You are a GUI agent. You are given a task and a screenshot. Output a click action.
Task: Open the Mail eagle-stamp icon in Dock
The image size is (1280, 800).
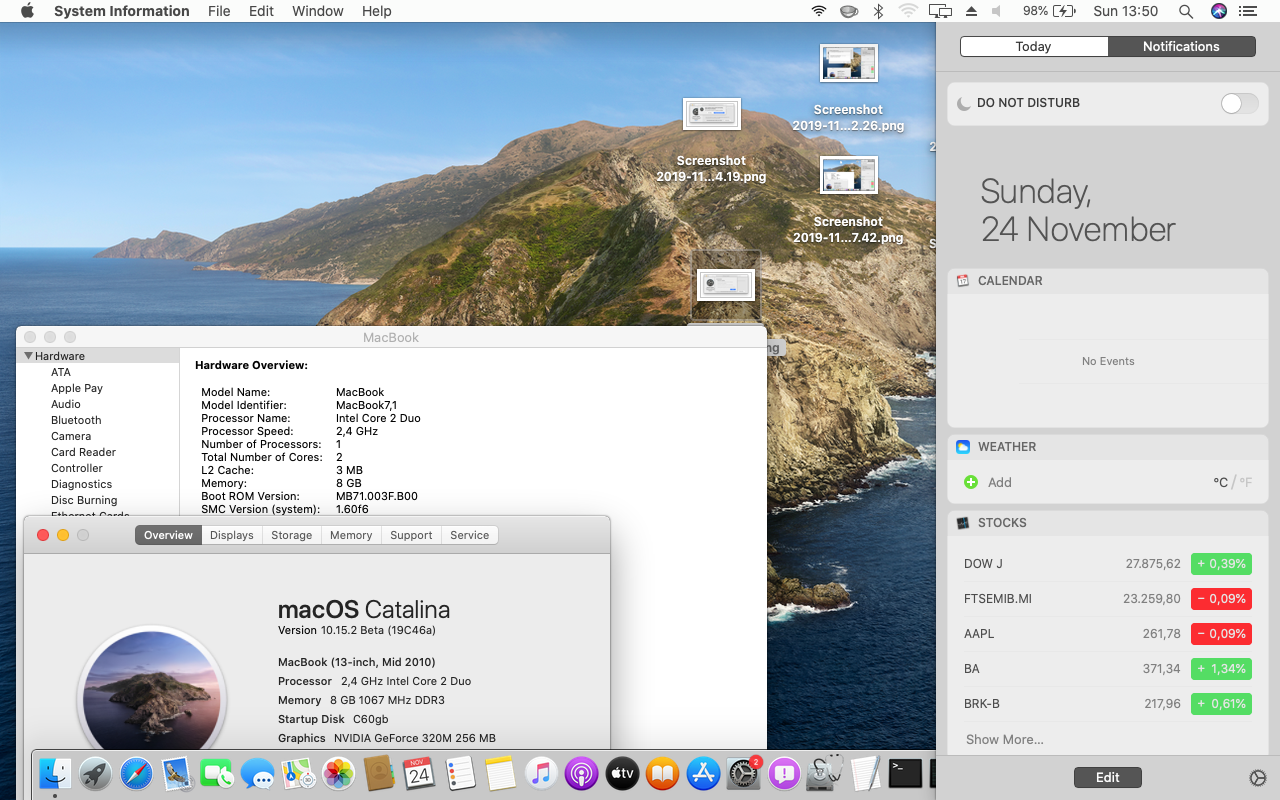tap(177, 773)
